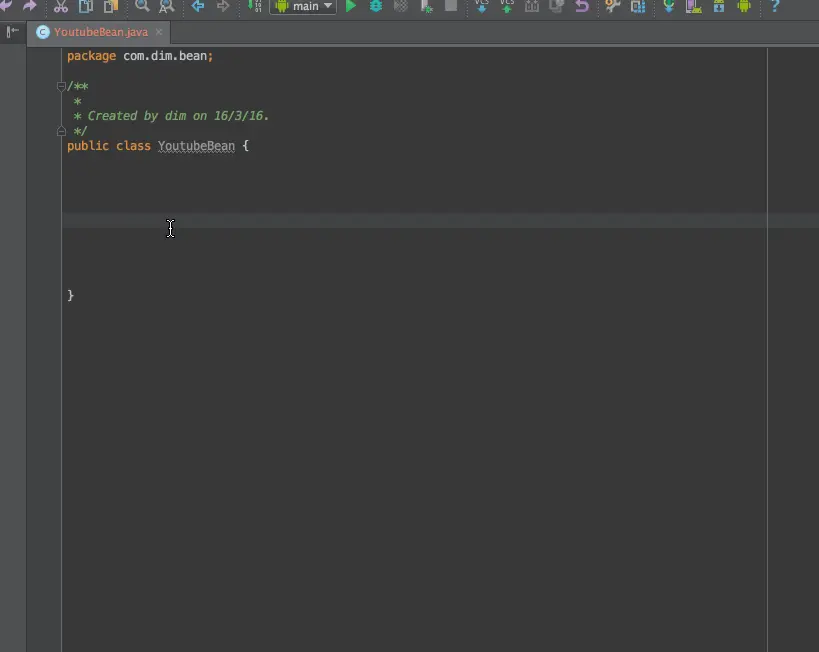The height and width of the screenshot is (652, 819).
Task: Start debugging with the Debug bug icon
Action: pyautogui.click(x=376, y=6)
